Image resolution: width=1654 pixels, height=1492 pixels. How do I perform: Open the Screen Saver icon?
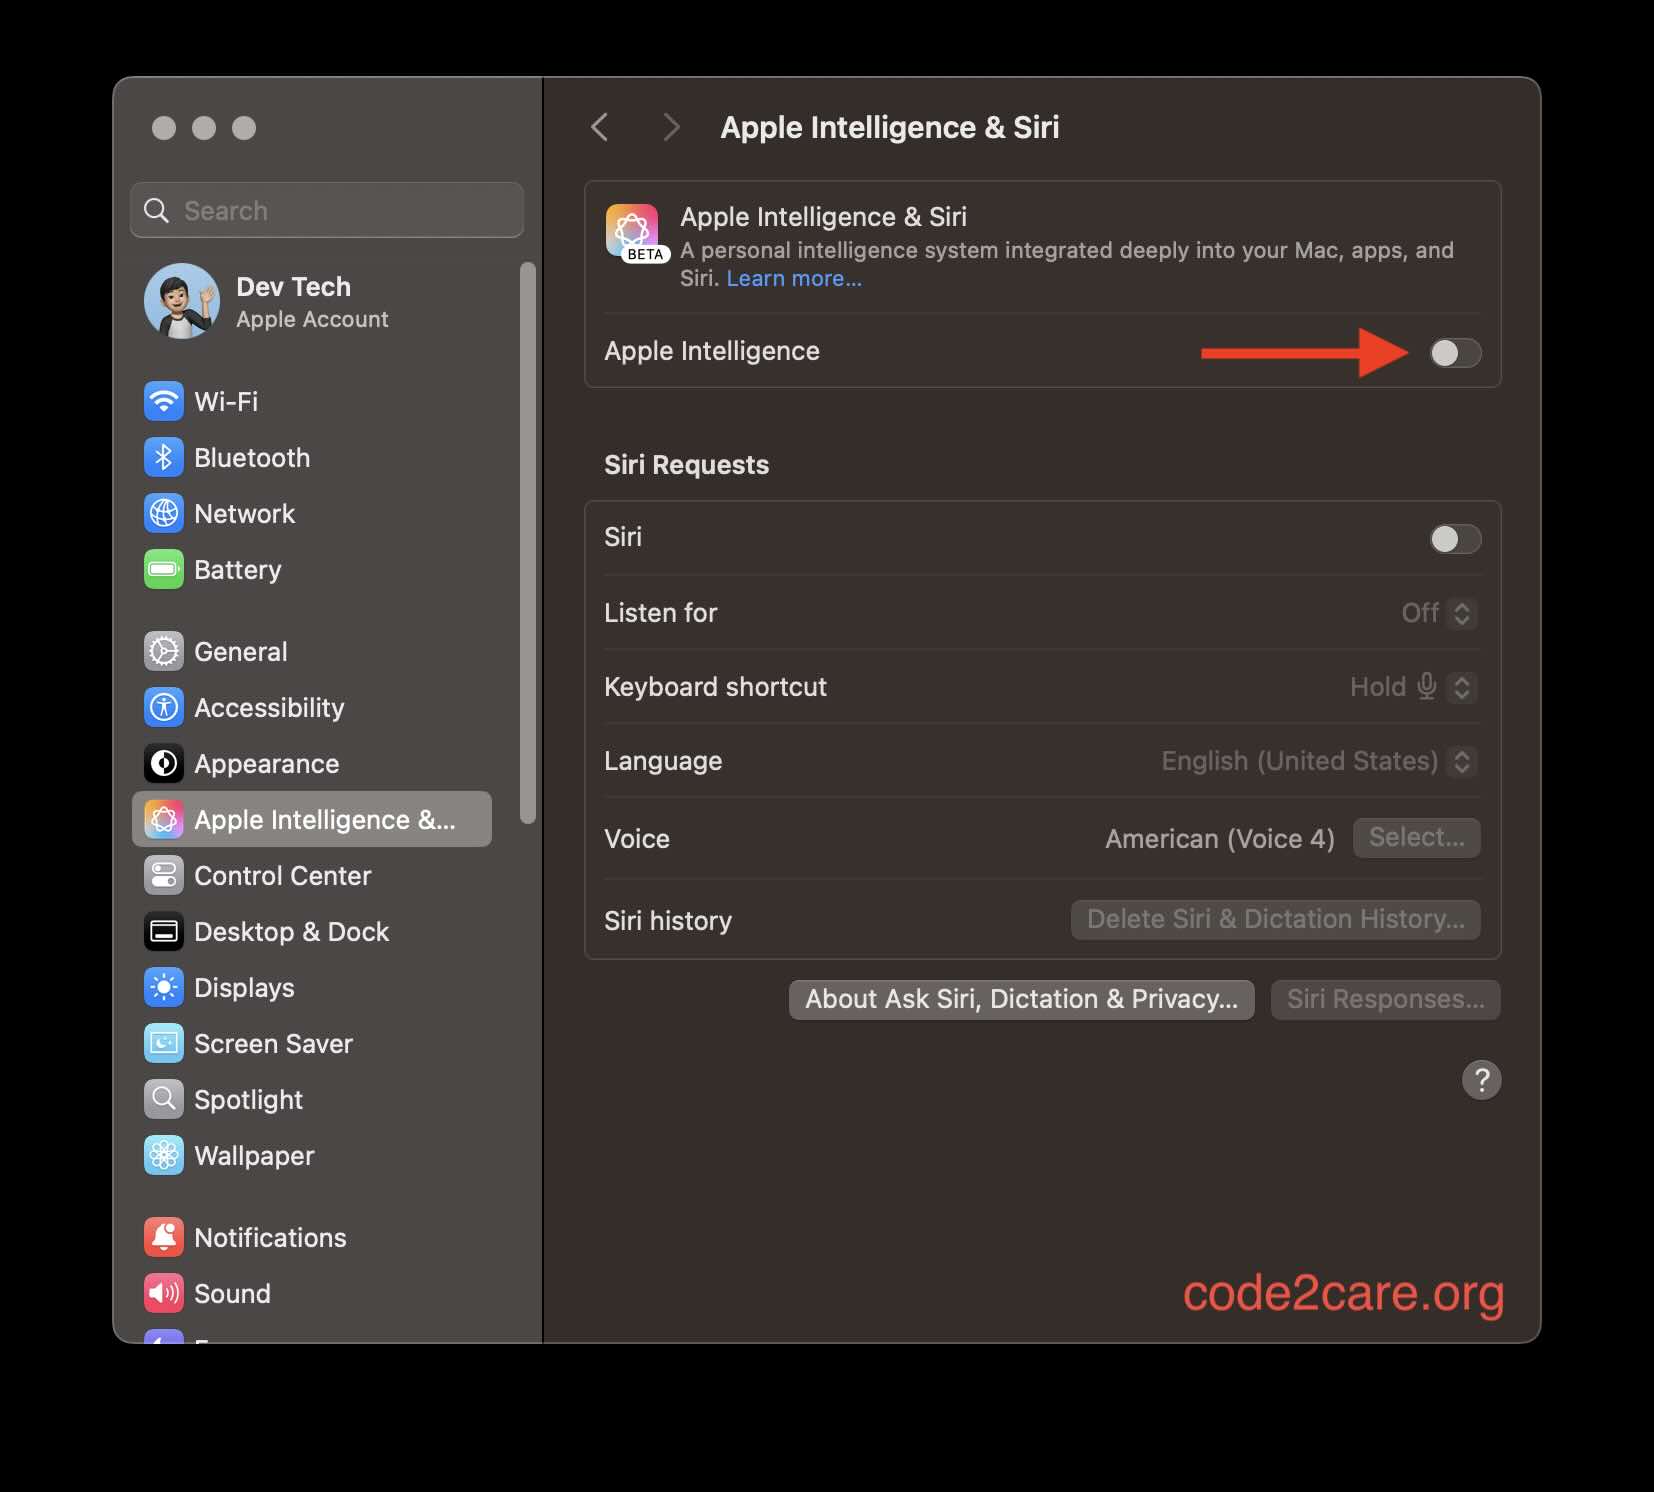coord(164,1044)
